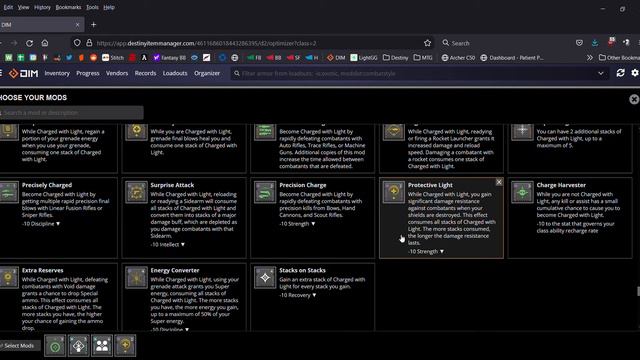Open the History menu
The width and height of the screenshot is (640, 360).
42,7
